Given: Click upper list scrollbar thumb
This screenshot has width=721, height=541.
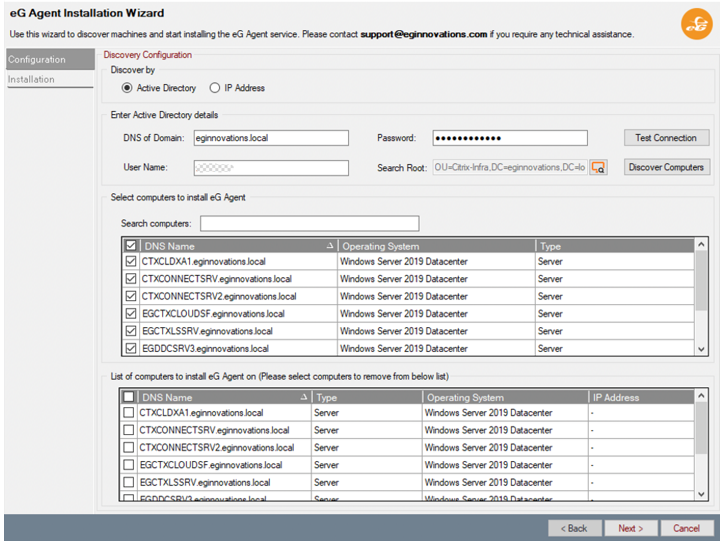Looking at the screenshot, I should click(x=701, y=280).
